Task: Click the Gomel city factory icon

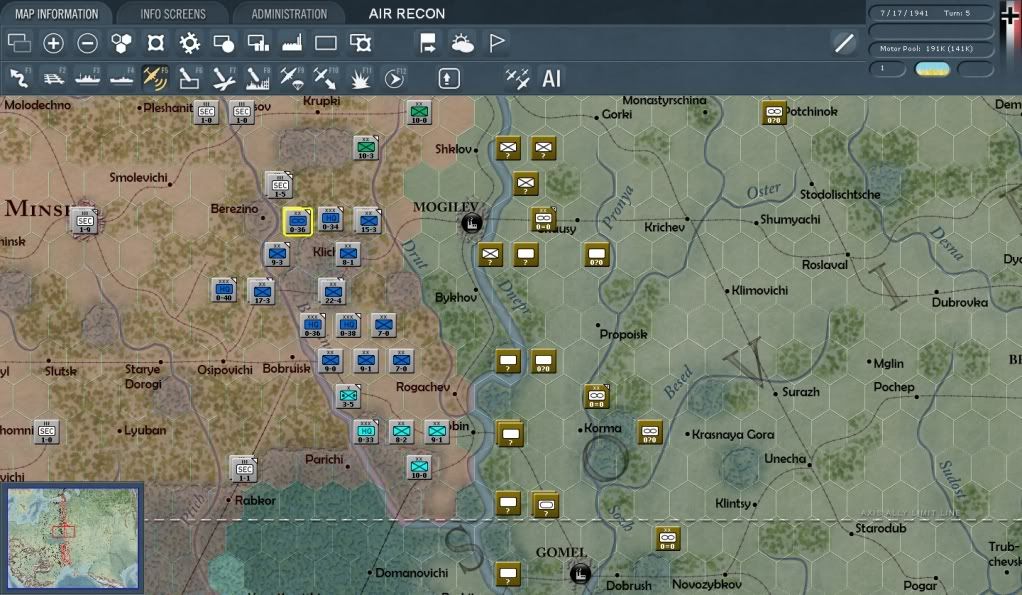Action: point(579,574)
